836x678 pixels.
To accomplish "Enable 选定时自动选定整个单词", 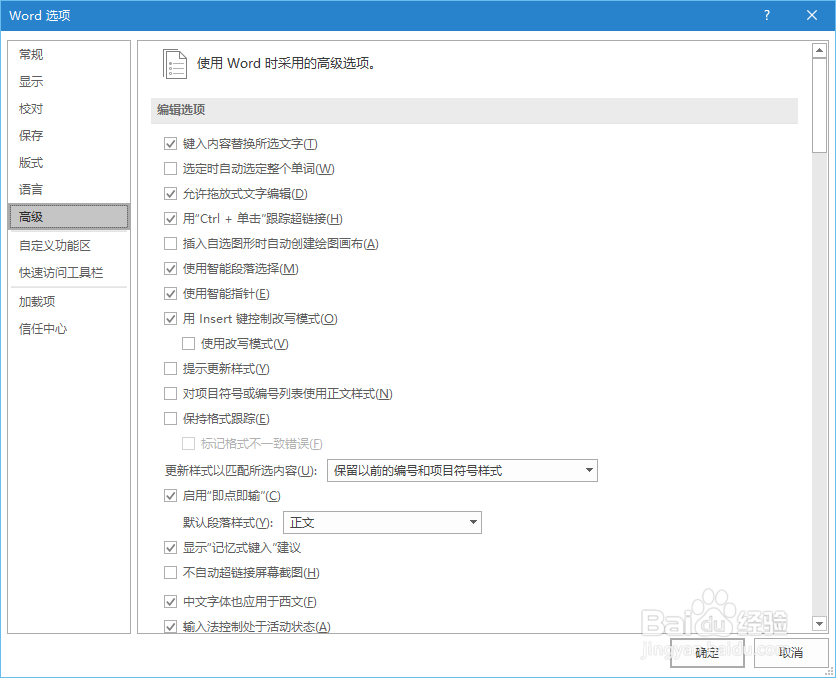I will click(171, 168).
